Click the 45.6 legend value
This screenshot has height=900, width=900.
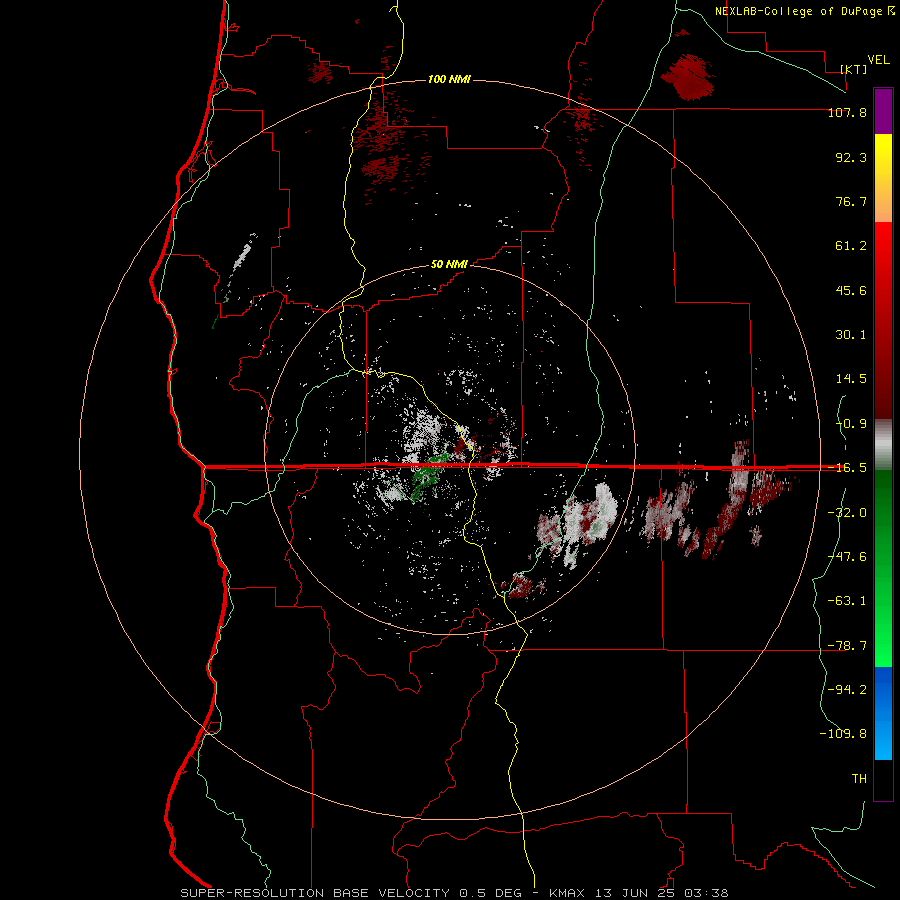851,290
